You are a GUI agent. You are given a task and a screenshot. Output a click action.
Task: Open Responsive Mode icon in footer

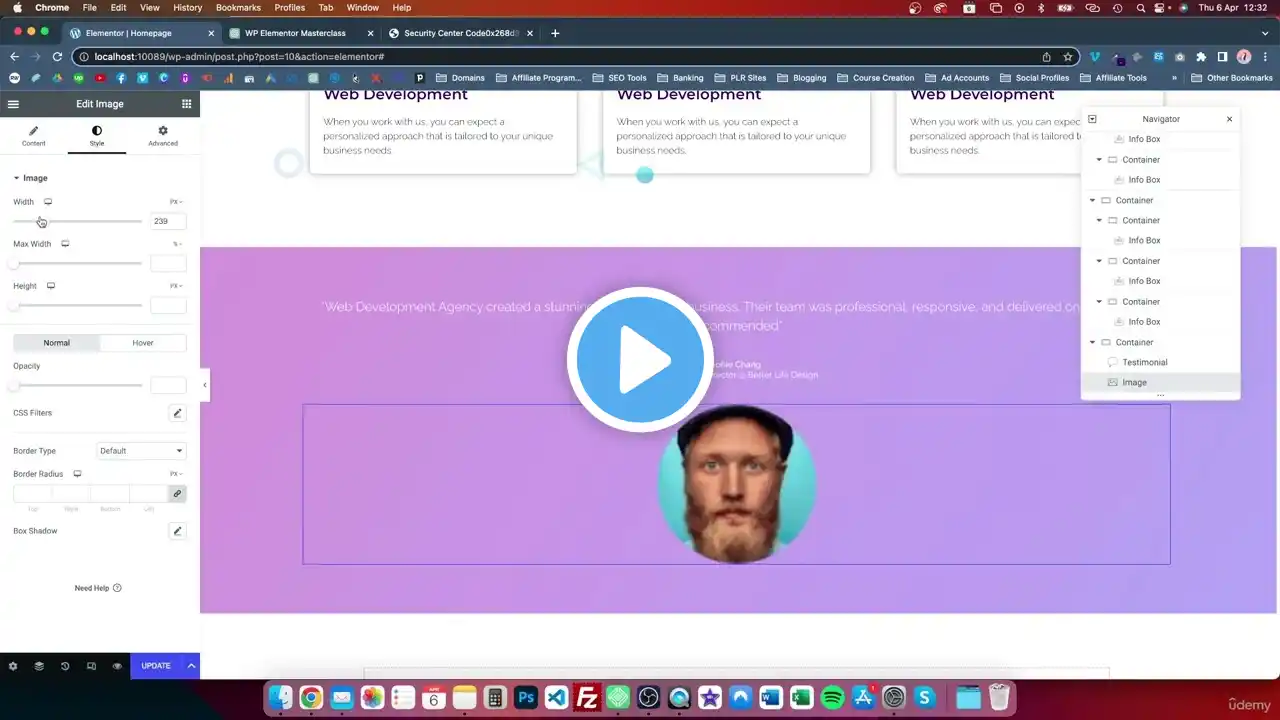click(91, 666)
